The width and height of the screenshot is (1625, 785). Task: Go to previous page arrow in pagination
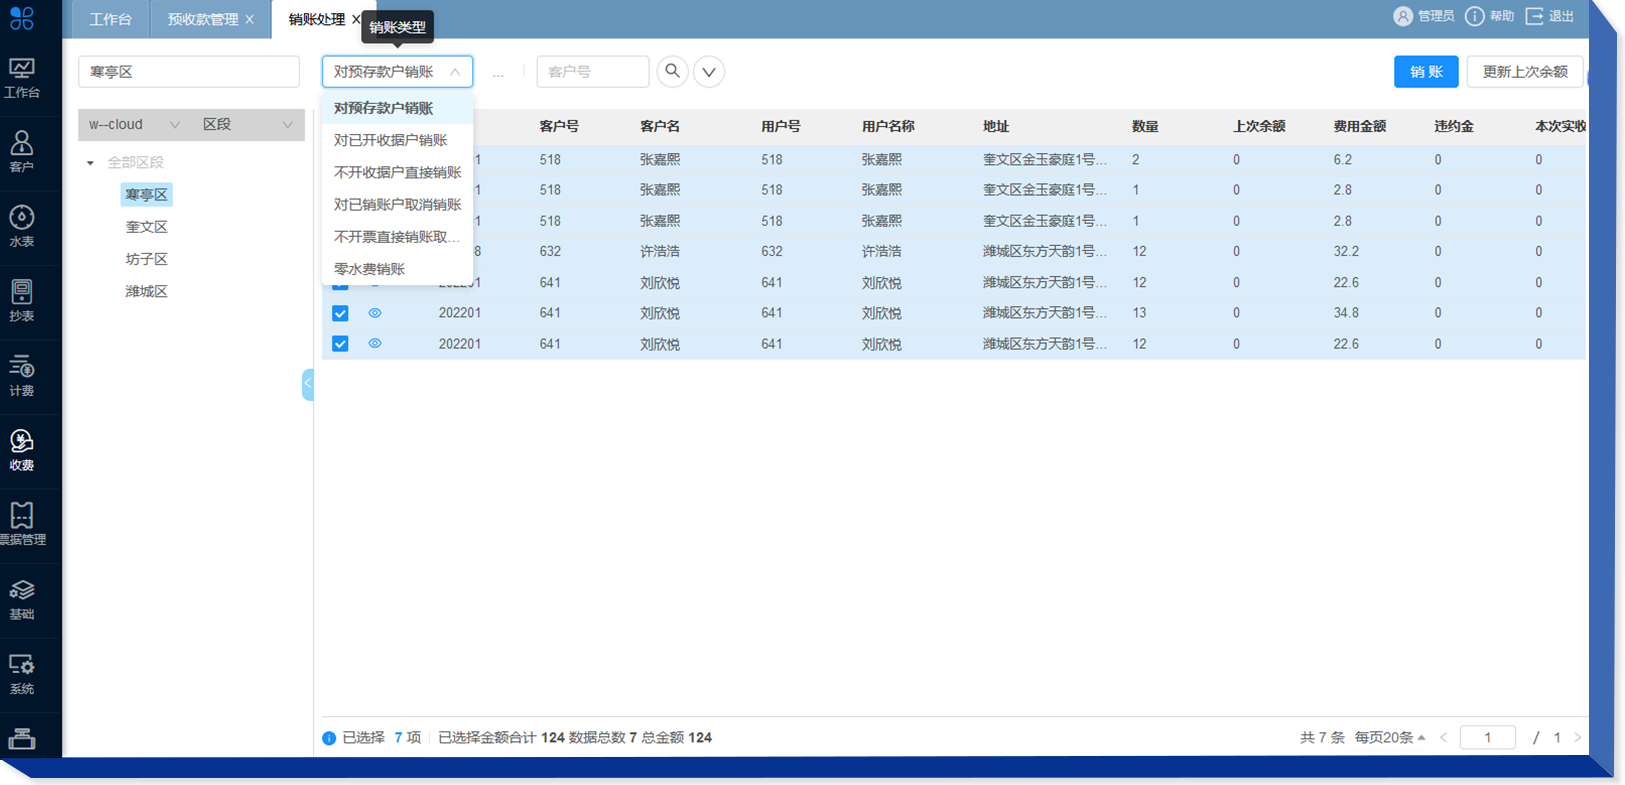(1443, 737)
